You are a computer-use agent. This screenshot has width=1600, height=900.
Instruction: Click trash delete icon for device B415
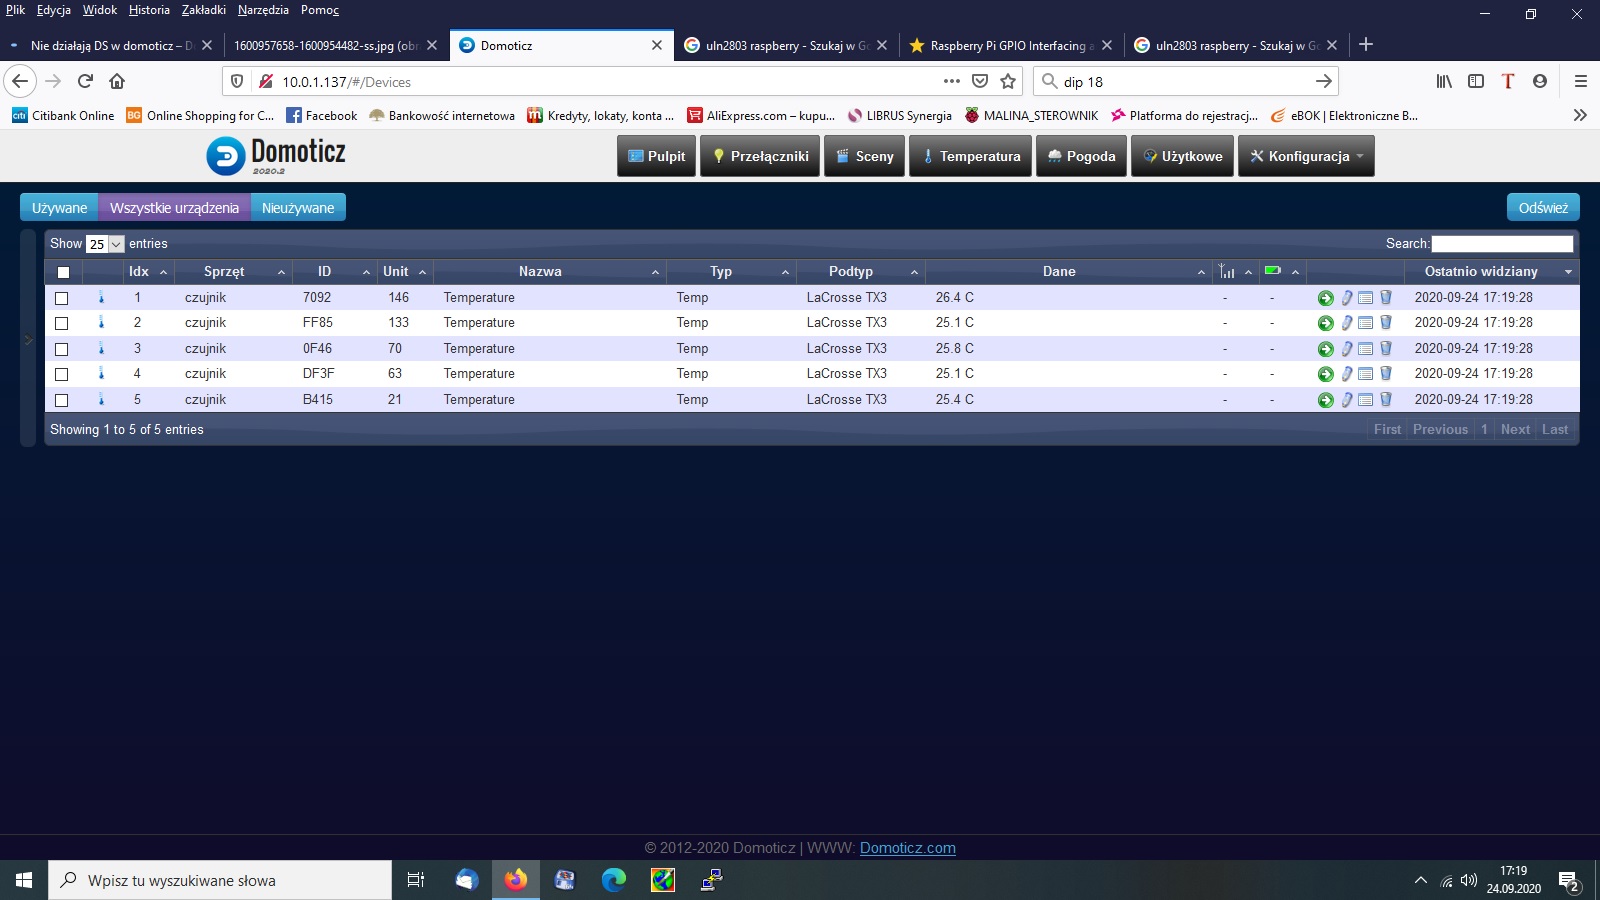(1386, 400)
